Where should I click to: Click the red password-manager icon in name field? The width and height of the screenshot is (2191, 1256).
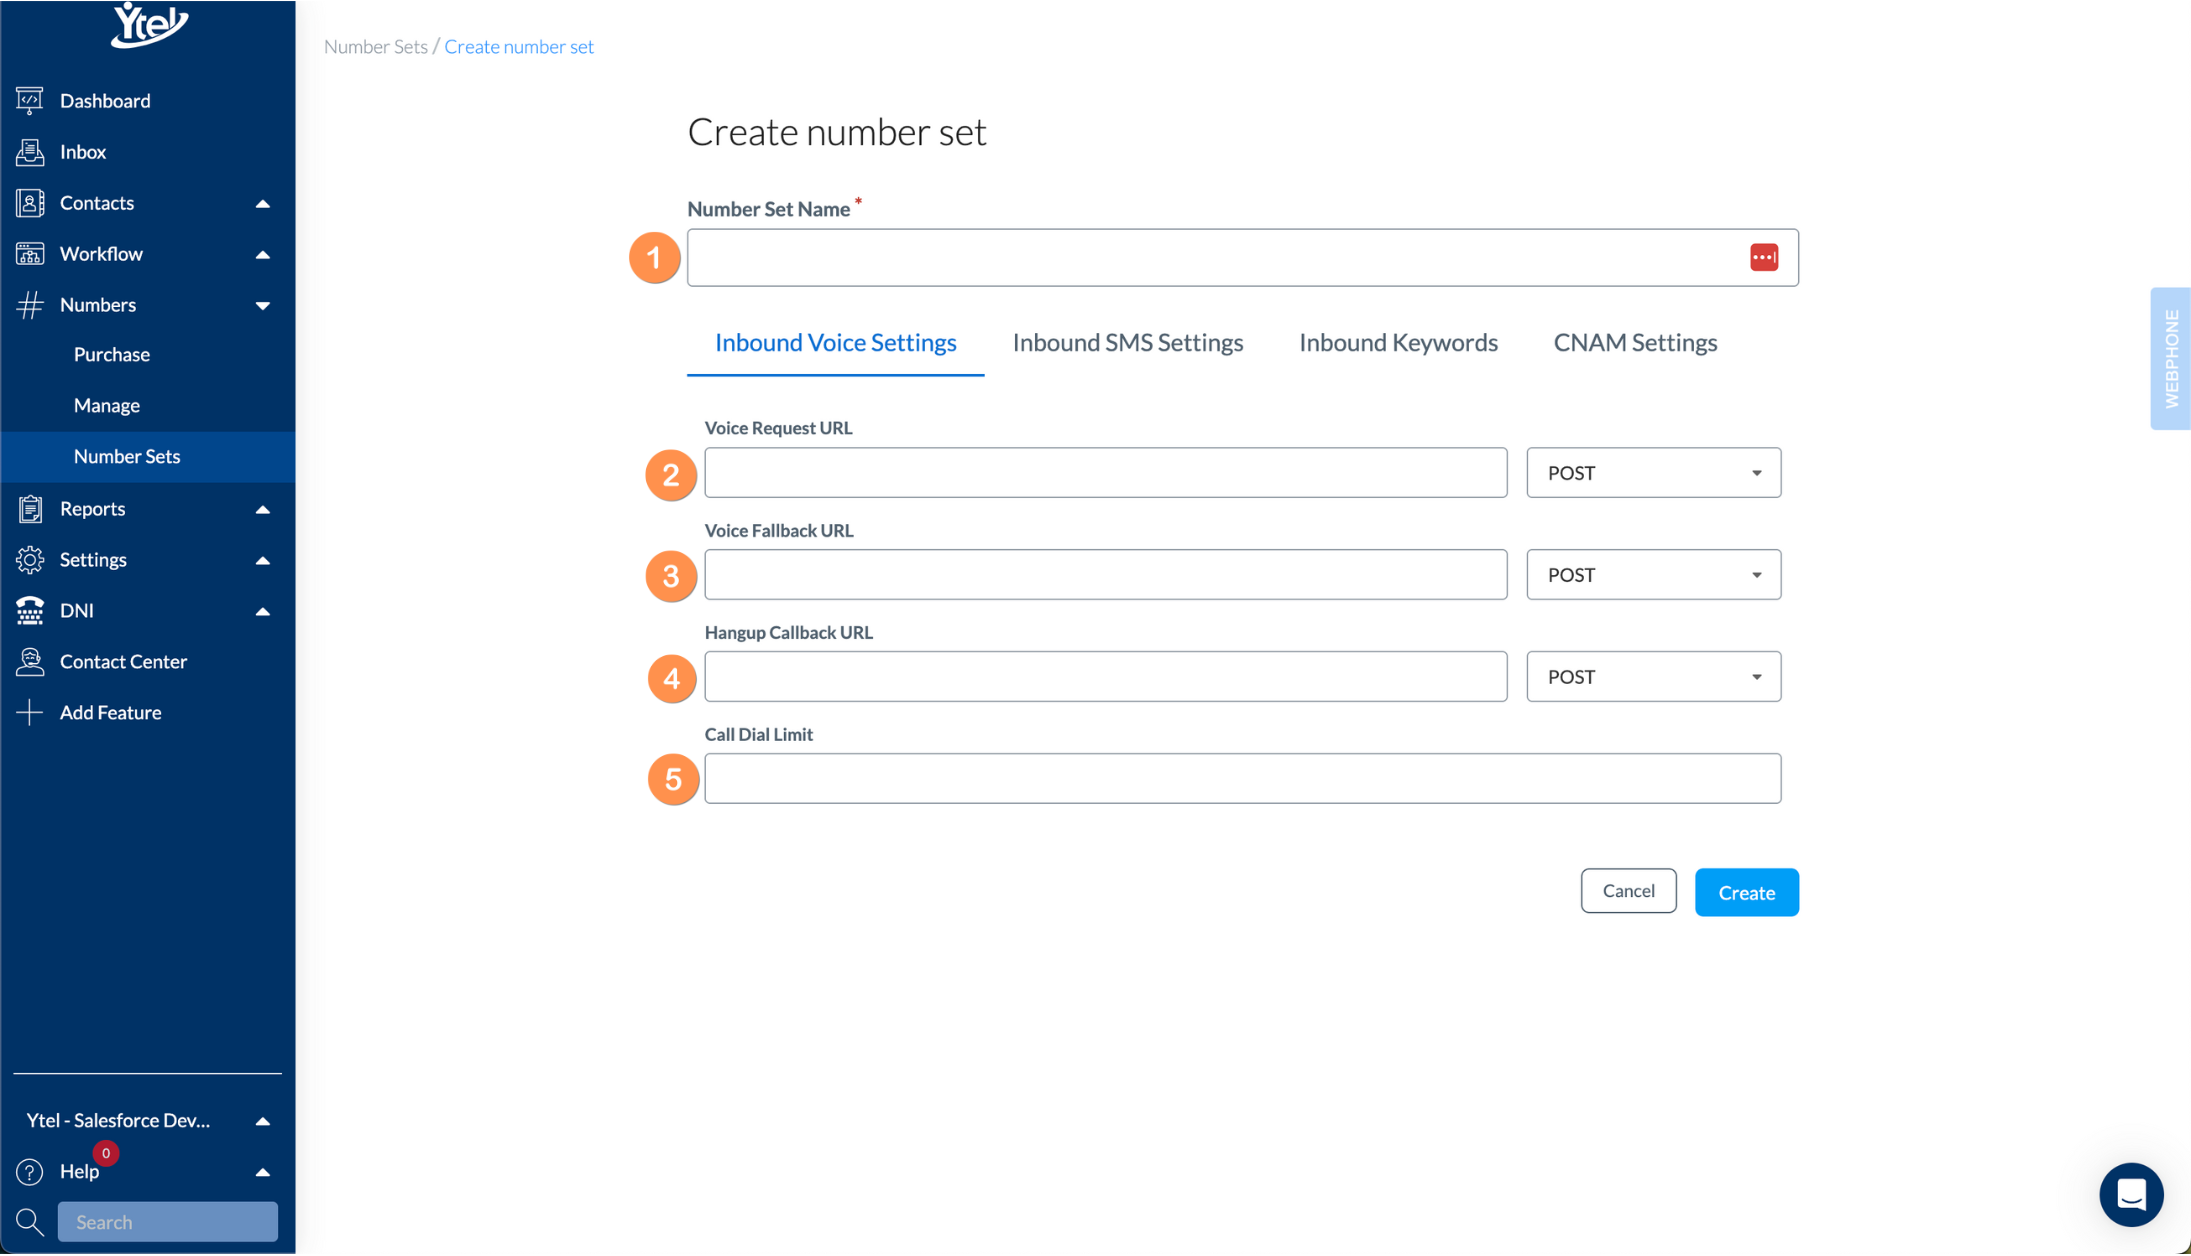(x=1763, y=258)
